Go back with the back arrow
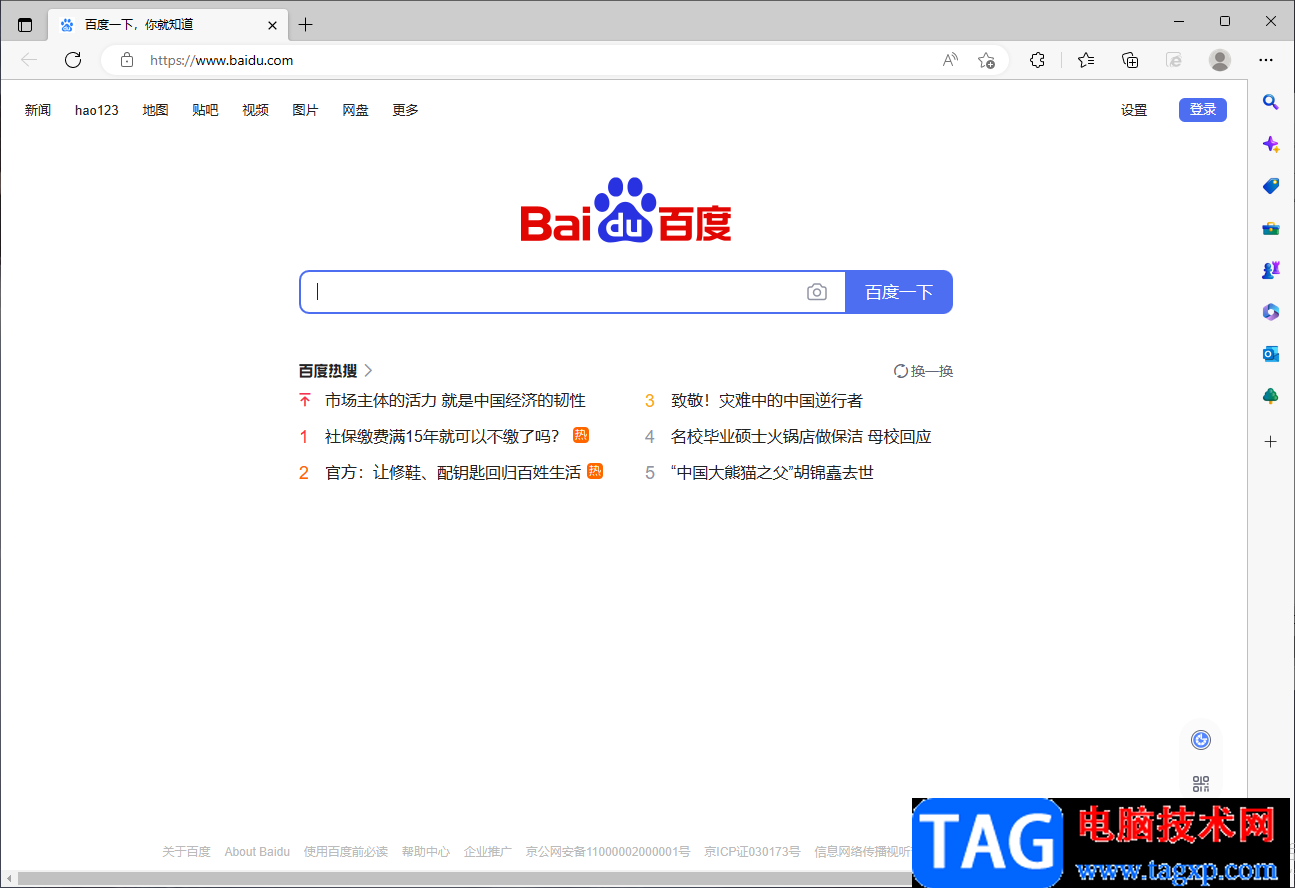 click(x=29, y=60)
